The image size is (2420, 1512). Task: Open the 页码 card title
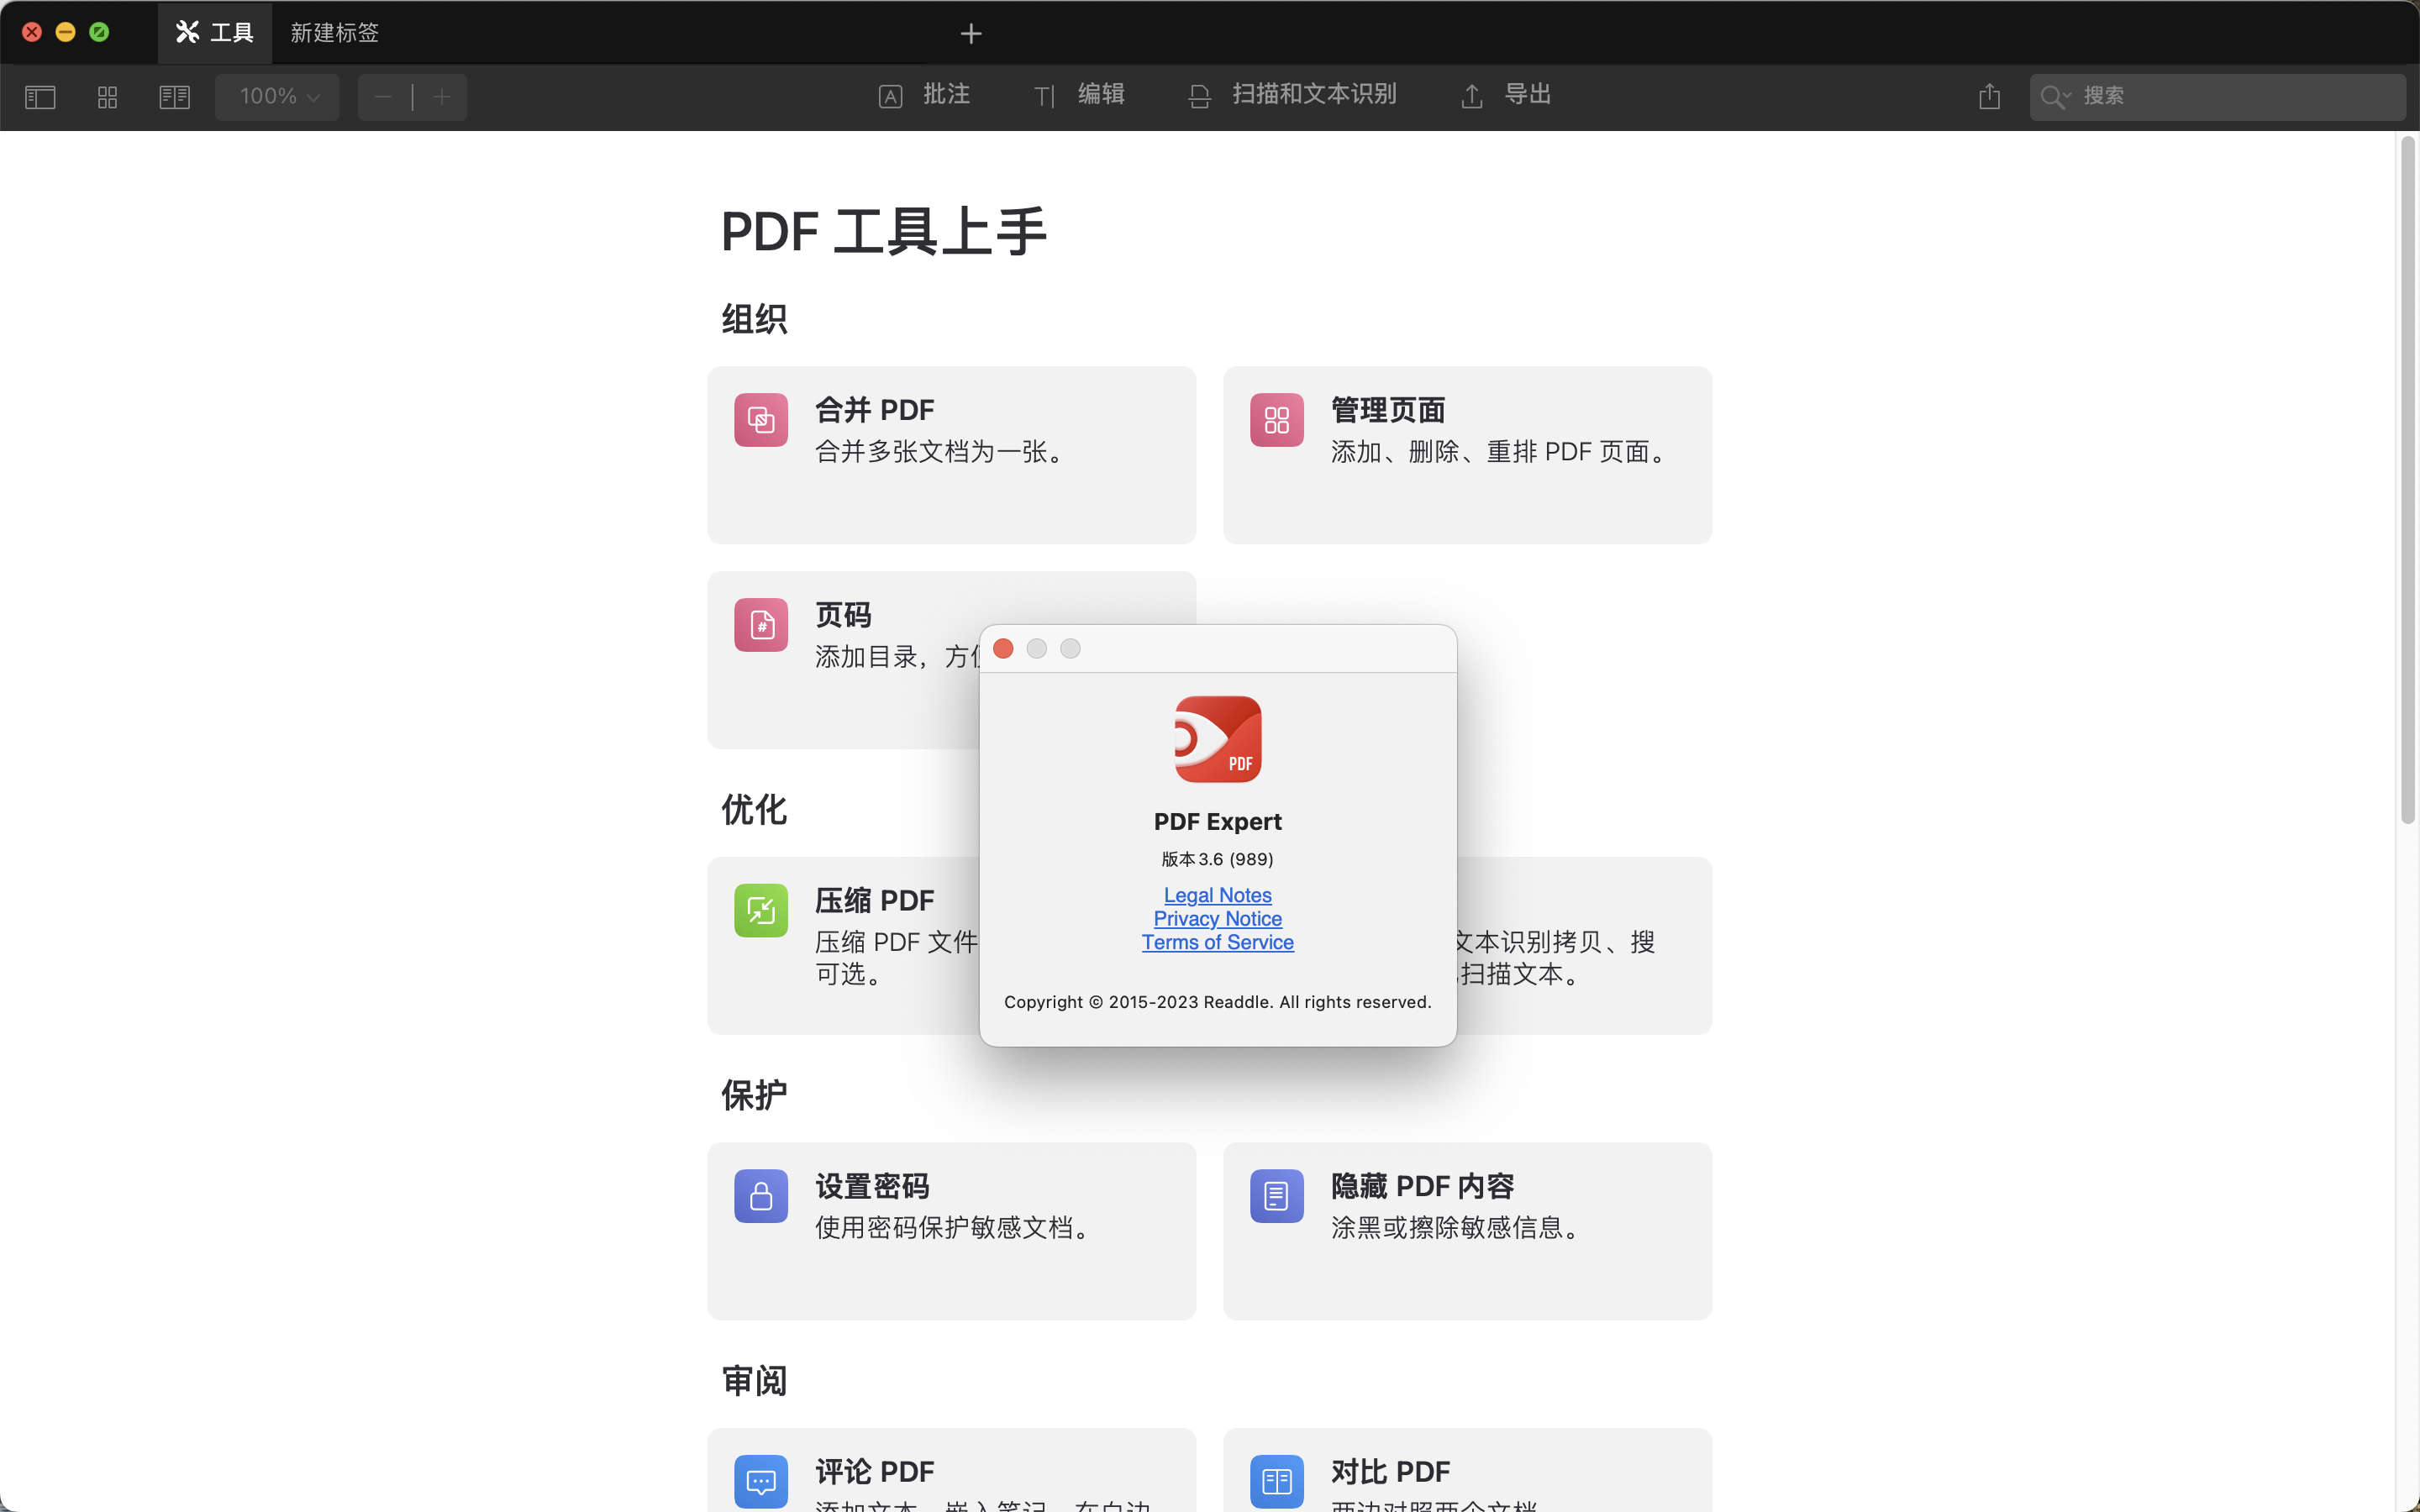pos(843,615)
